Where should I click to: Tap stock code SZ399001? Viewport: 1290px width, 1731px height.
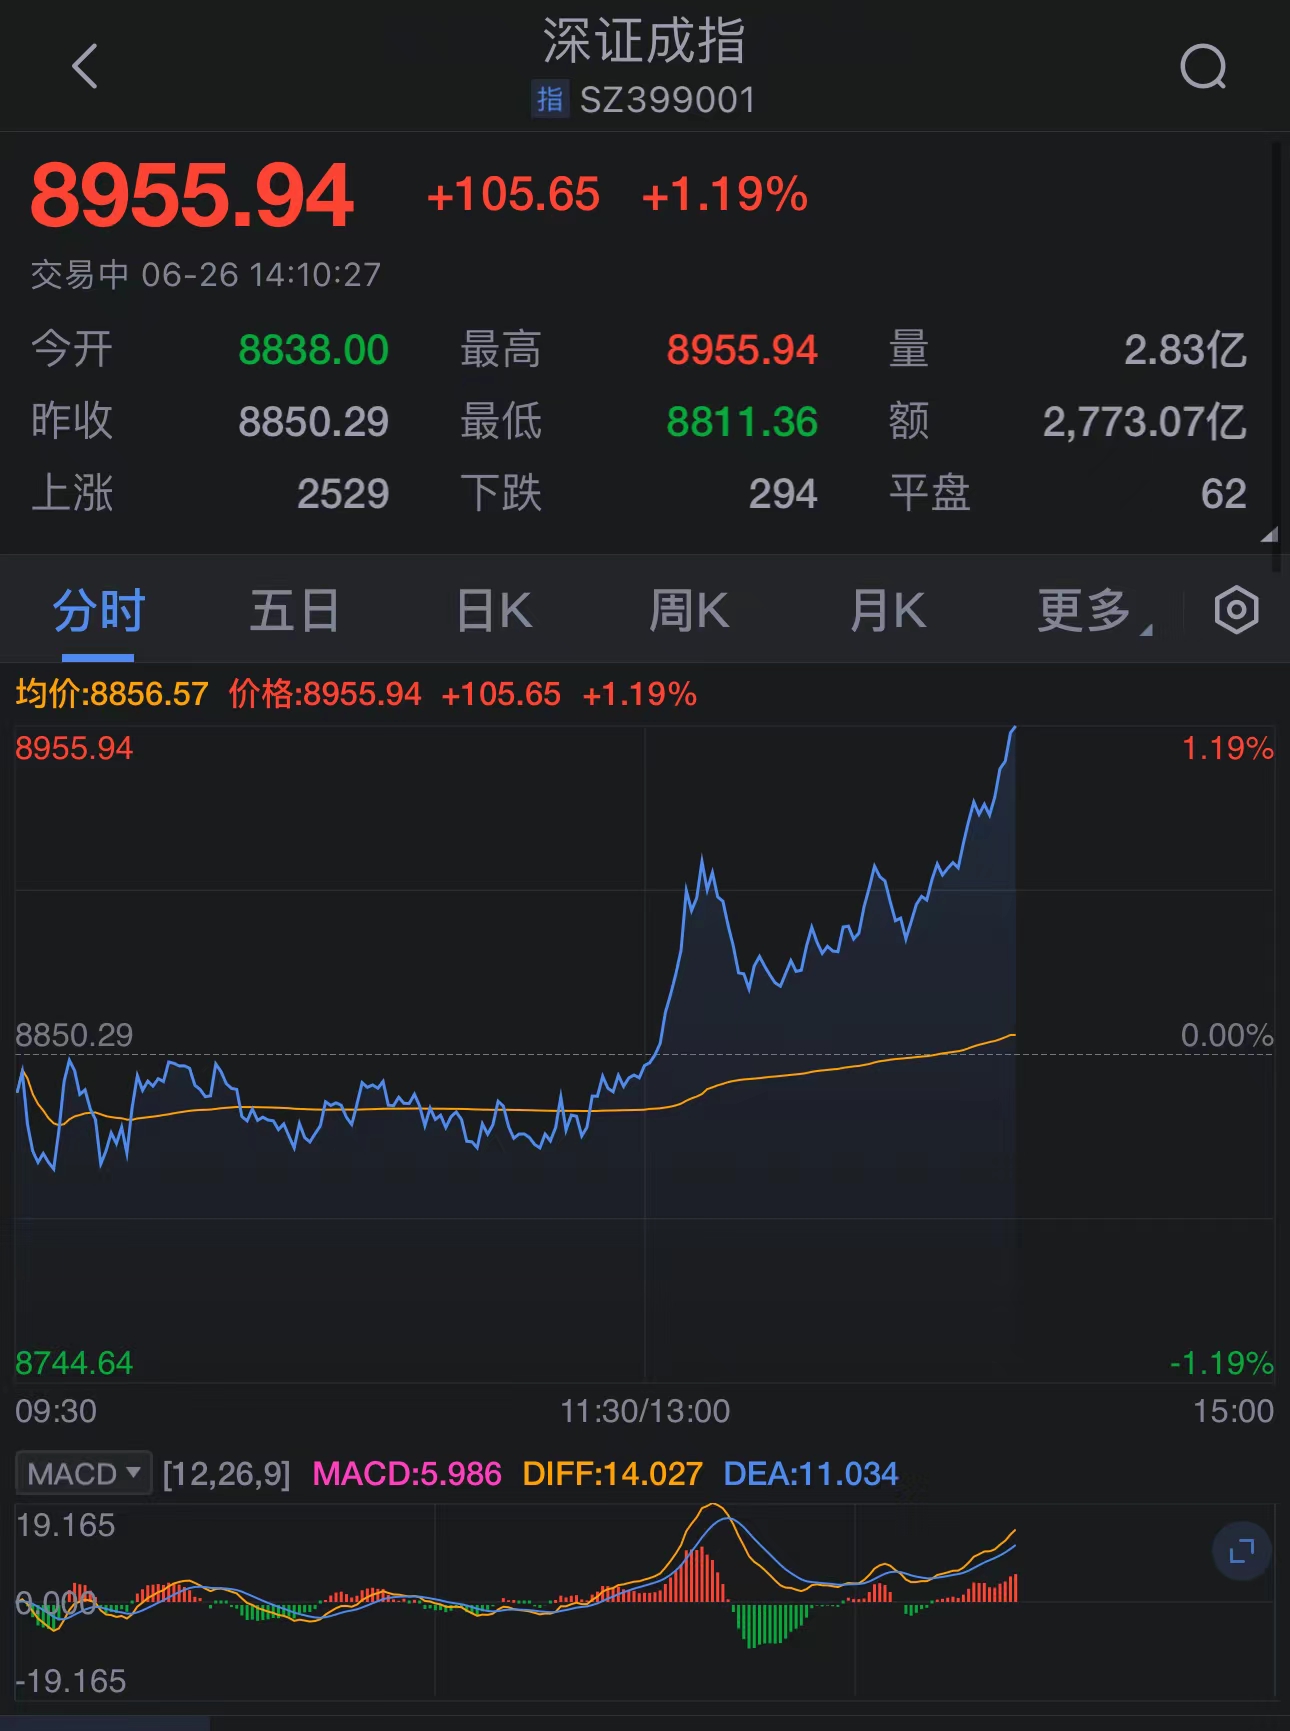coord(667,100)
